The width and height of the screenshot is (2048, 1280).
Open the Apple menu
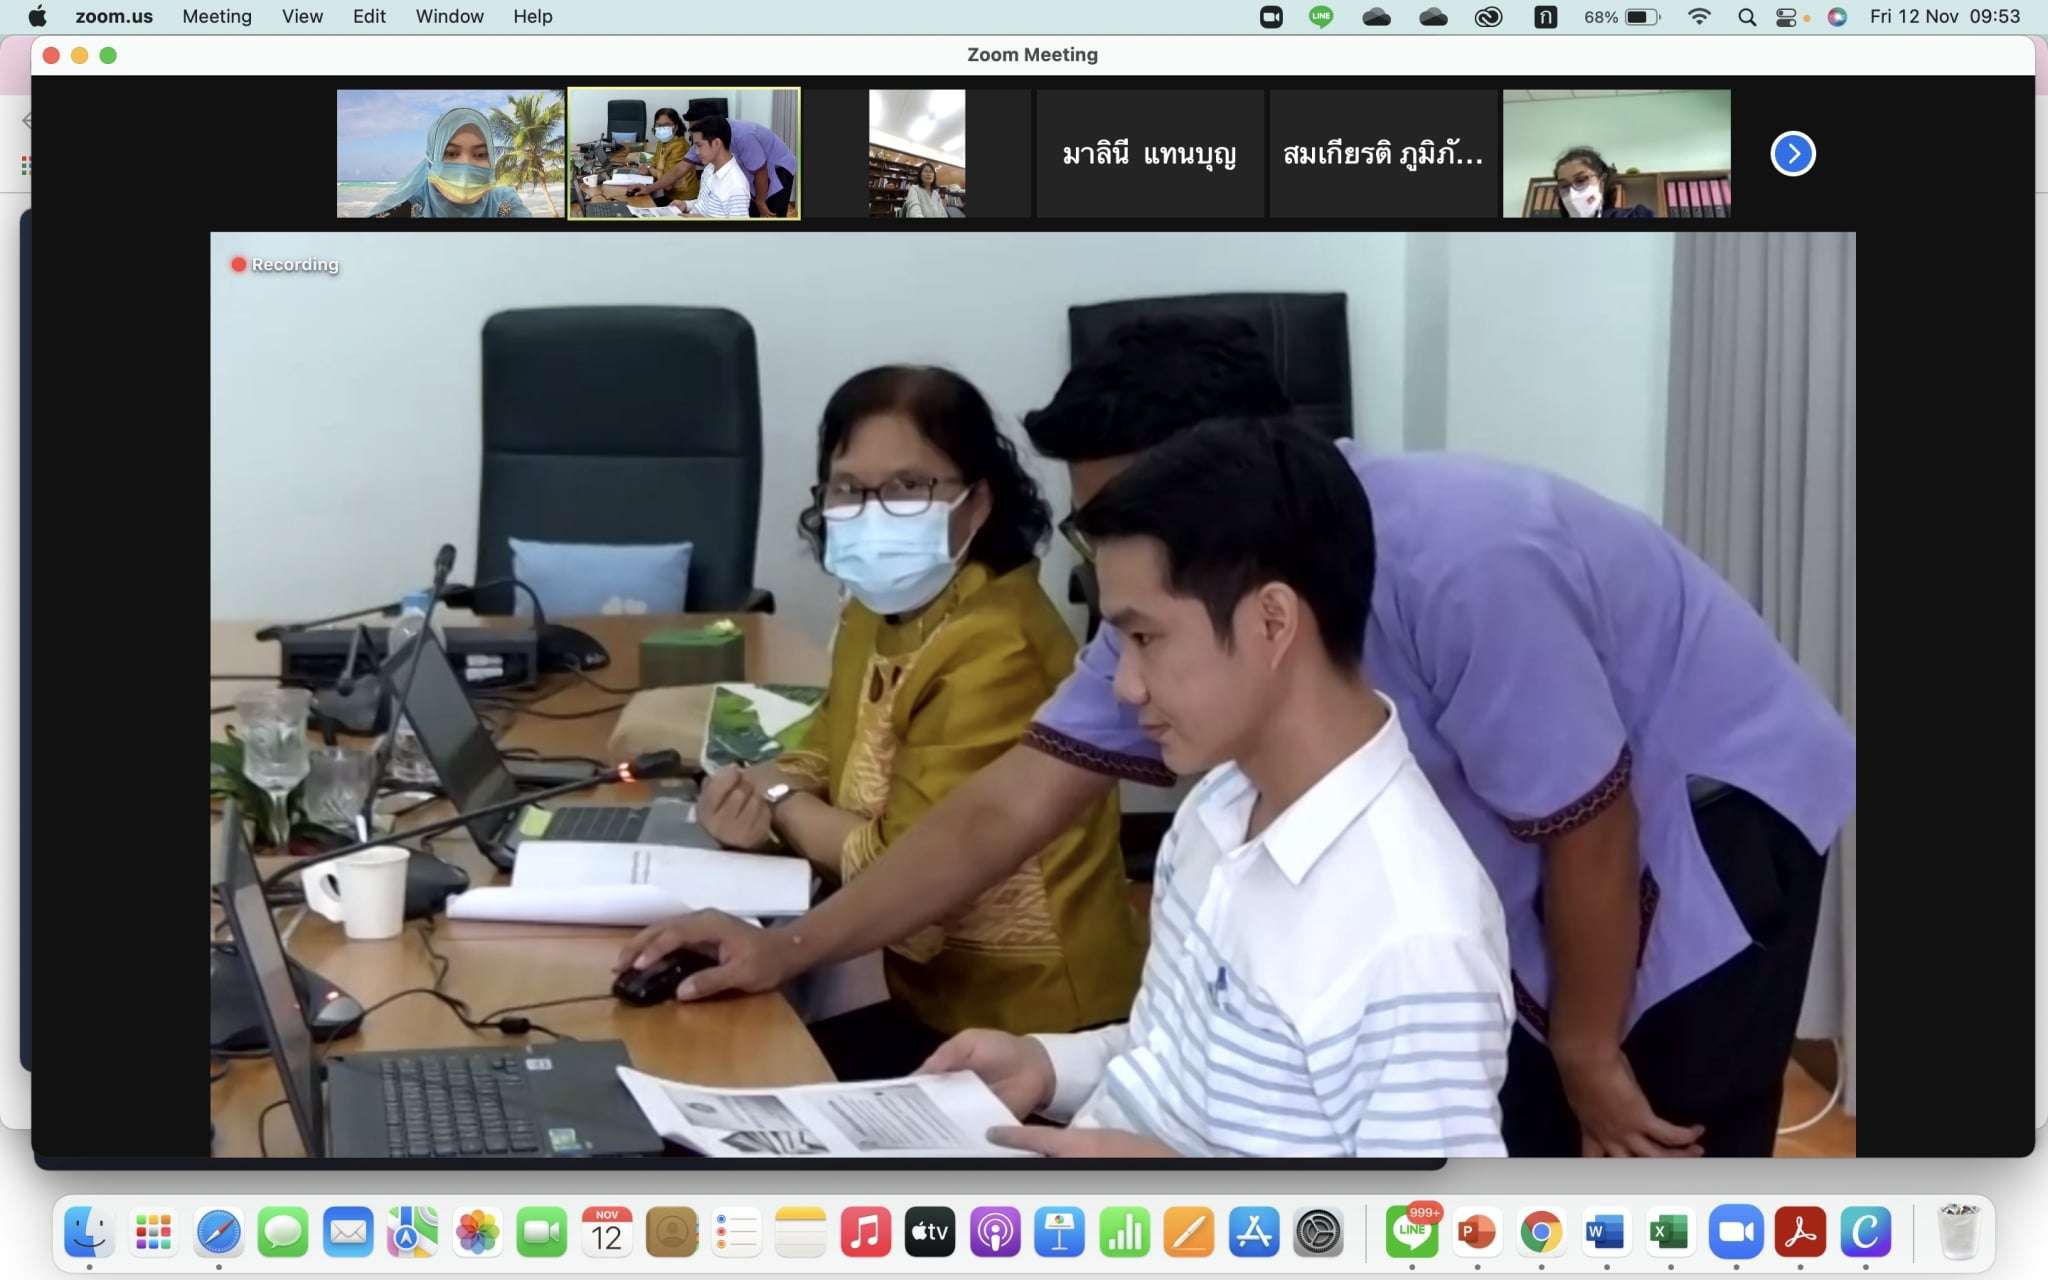coord(37,17)
